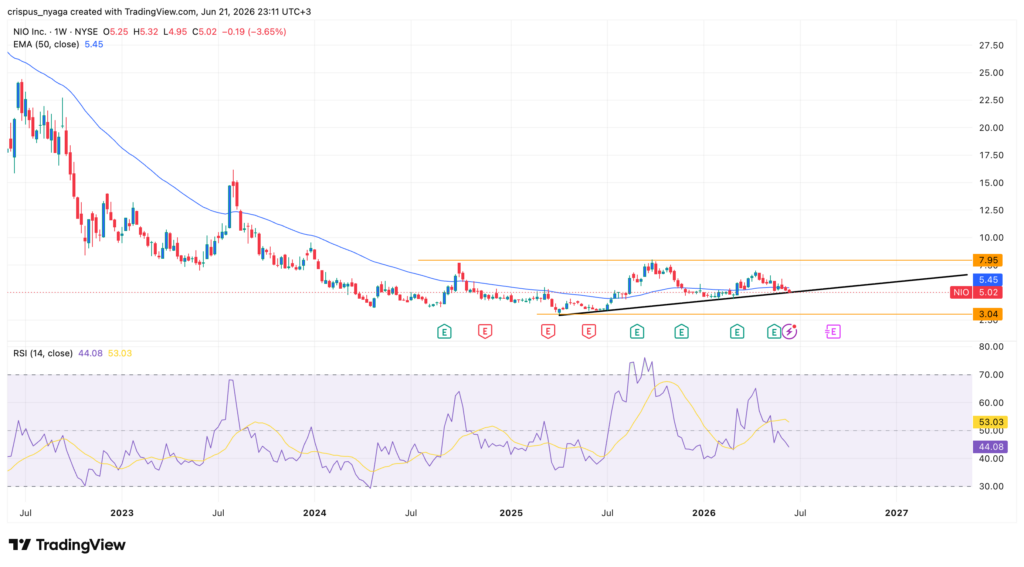This screenshot has height=567, width=1024.
Task: Click the 27.50 price axis label
Action: pos(991,46)
